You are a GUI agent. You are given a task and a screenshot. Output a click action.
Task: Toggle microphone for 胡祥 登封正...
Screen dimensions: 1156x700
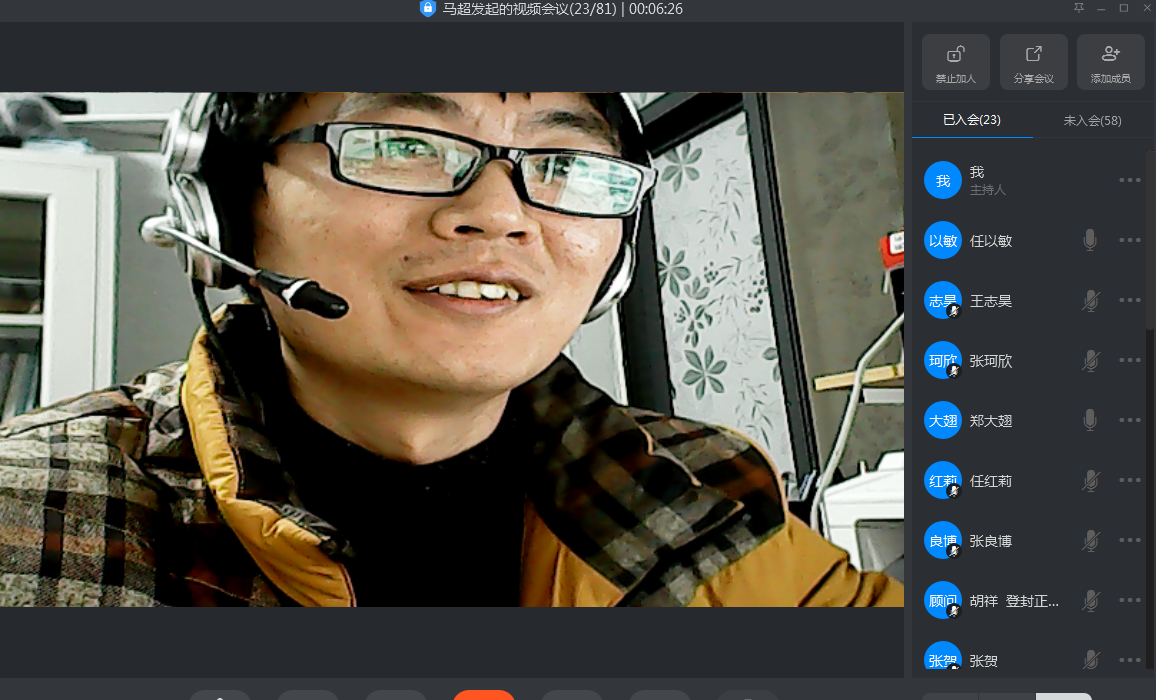[1090, 600]
